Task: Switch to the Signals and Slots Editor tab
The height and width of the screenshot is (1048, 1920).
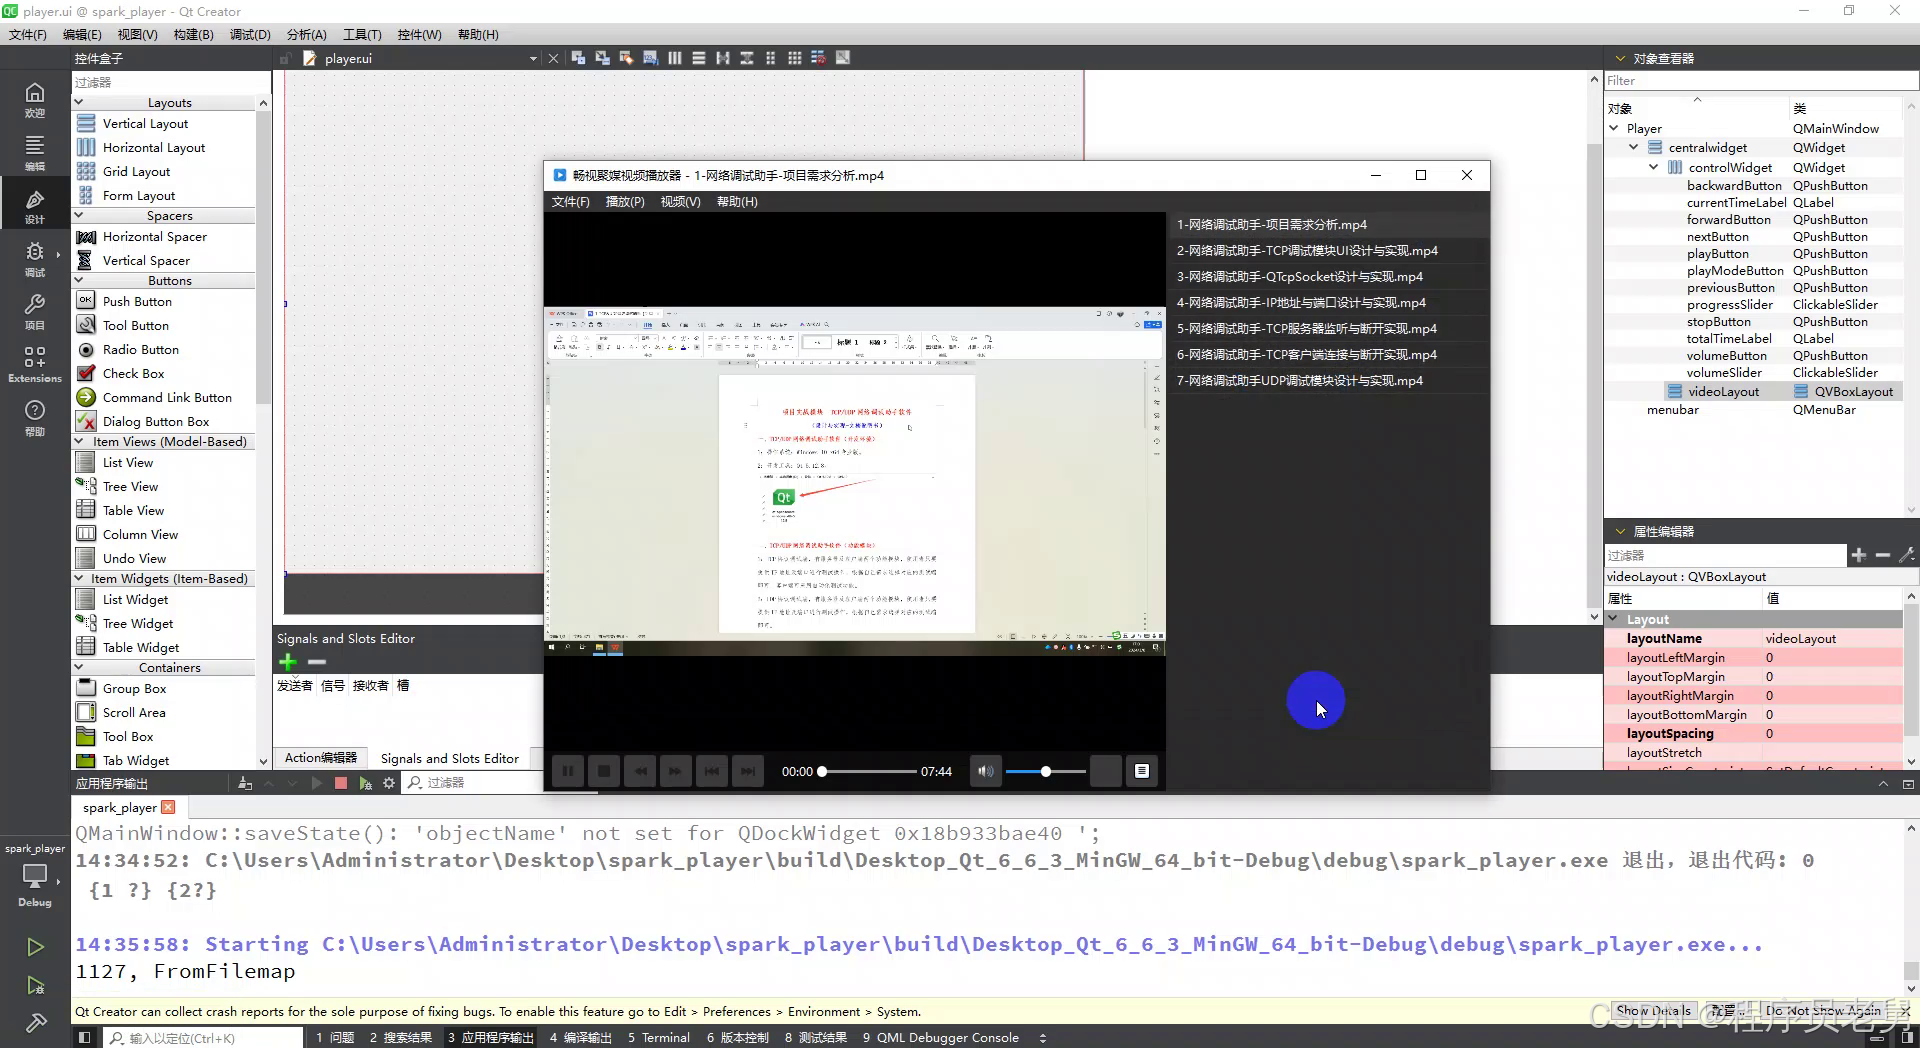Action: 450,758
